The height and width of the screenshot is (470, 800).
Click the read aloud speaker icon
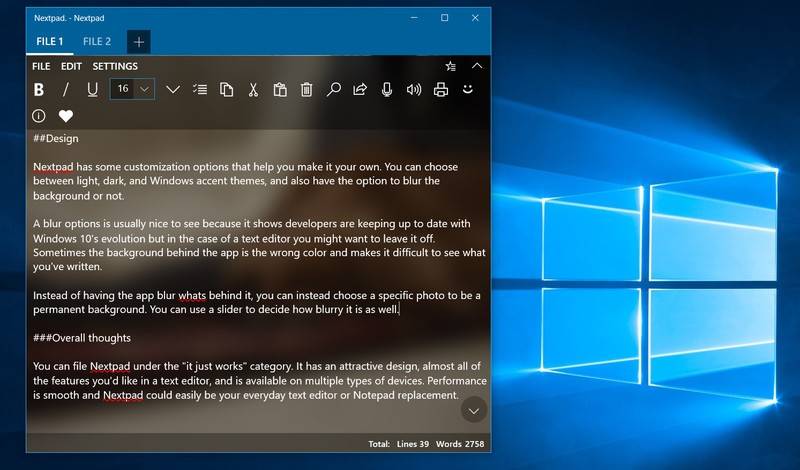pos(414,90)
